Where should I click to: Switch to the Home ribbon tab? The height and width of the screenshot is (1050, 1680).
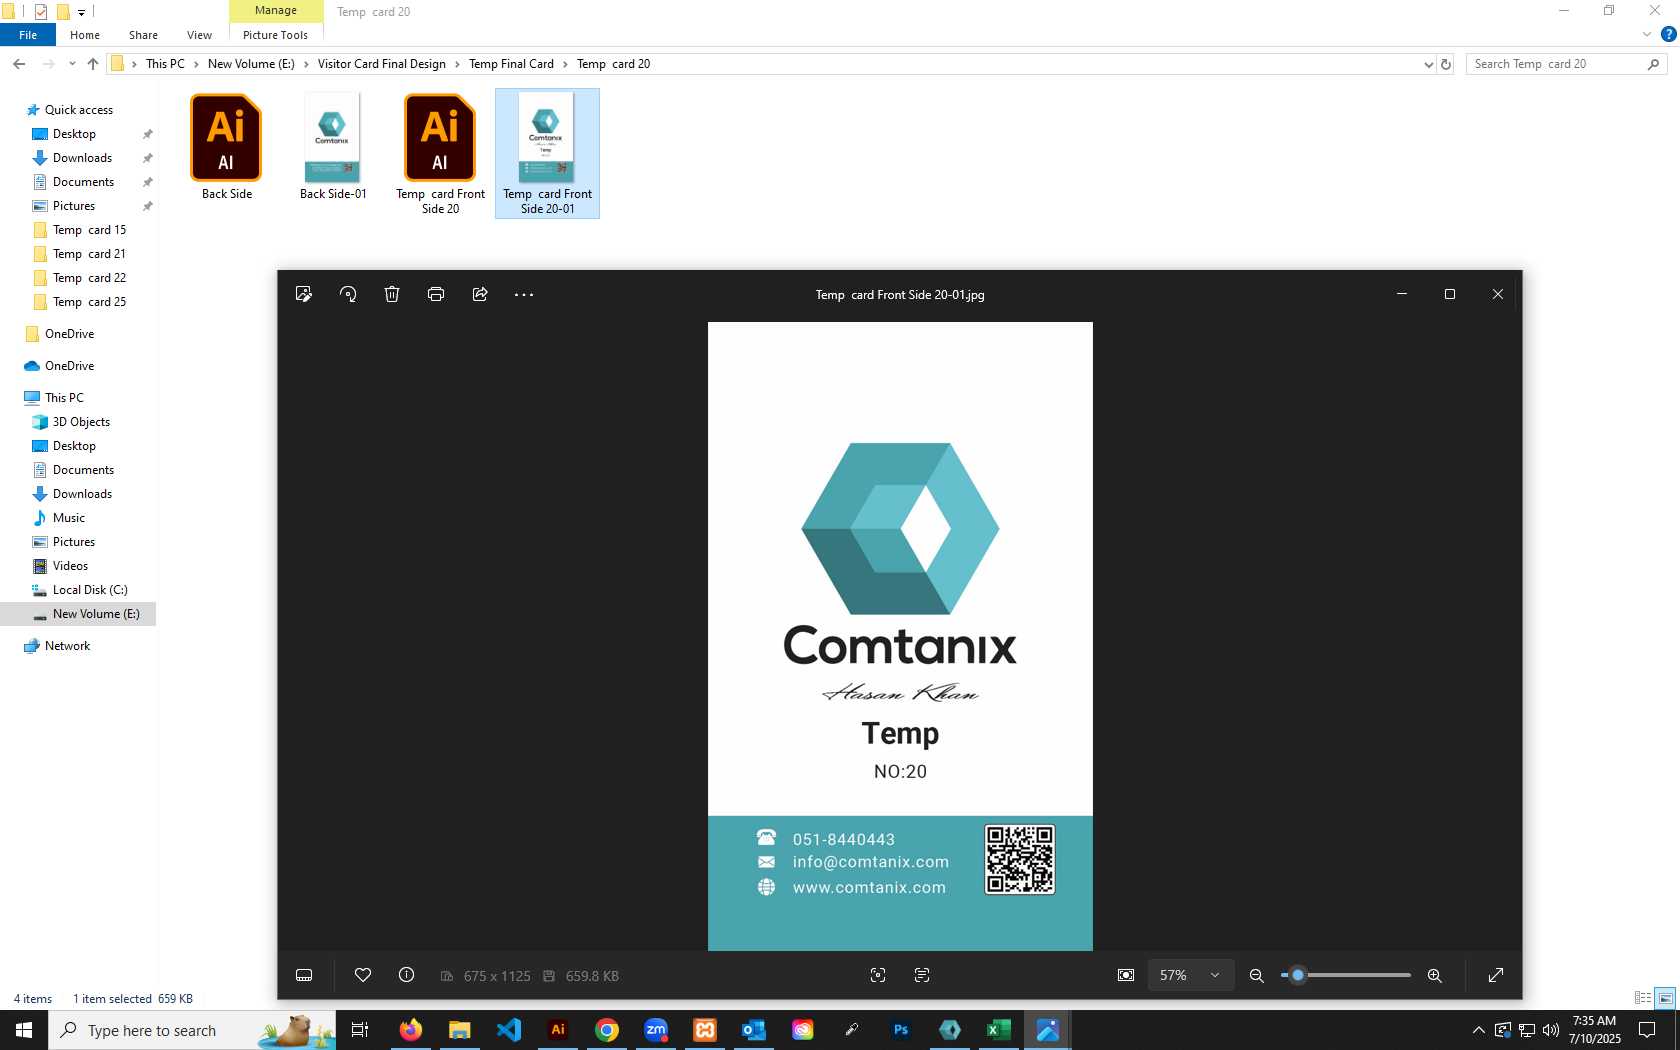coord(85,35)
